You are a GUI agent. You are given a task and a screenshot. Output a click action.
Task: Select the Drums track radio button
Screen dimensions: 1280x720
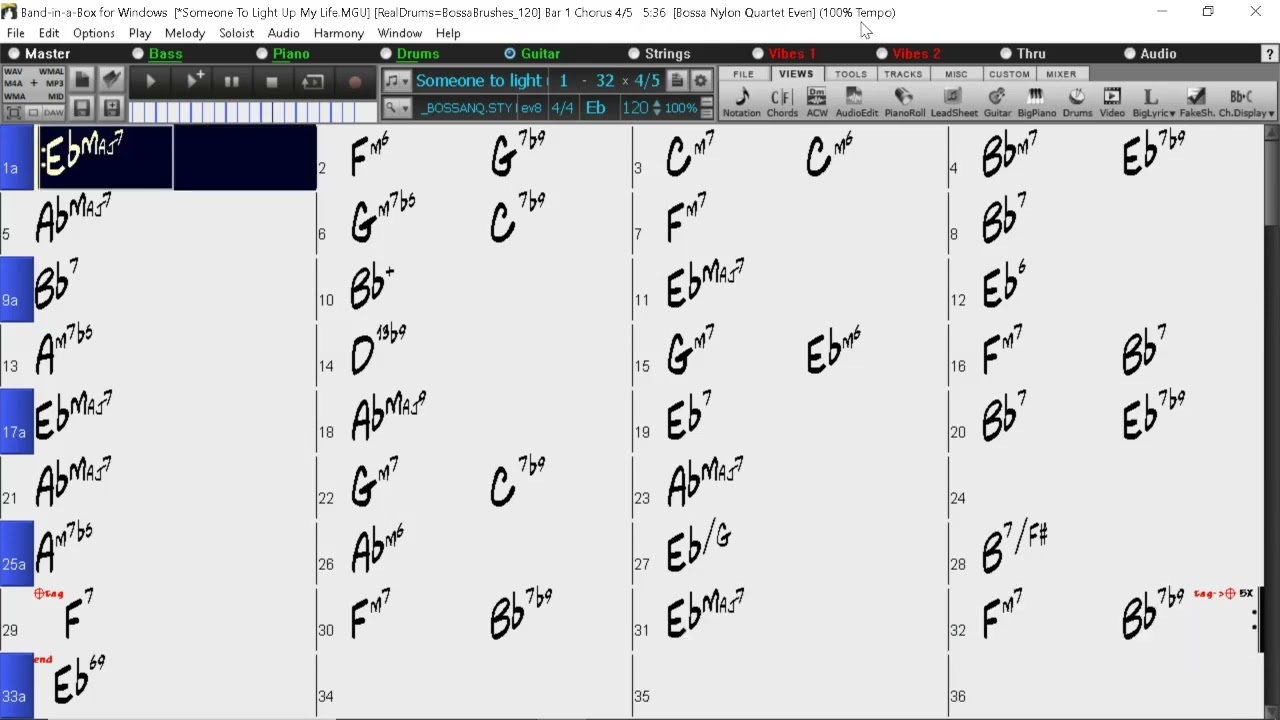pyautogui.click(x=386, y=54)
